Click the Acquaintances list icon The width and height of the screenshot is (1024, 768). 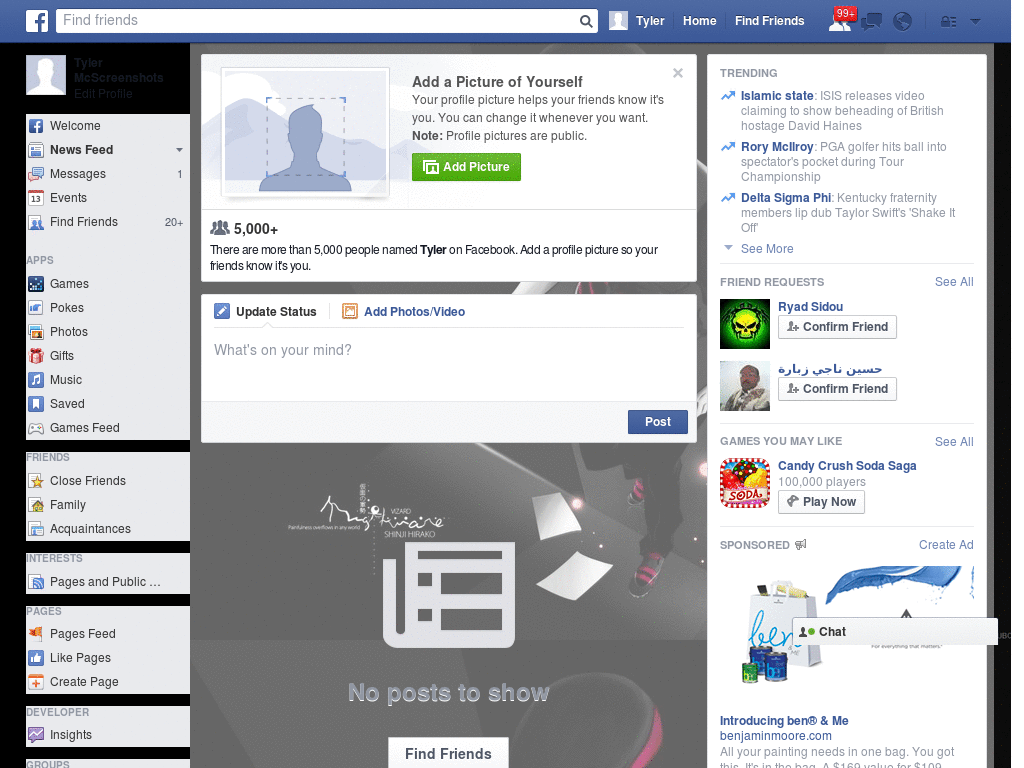[x=36, y=529]
